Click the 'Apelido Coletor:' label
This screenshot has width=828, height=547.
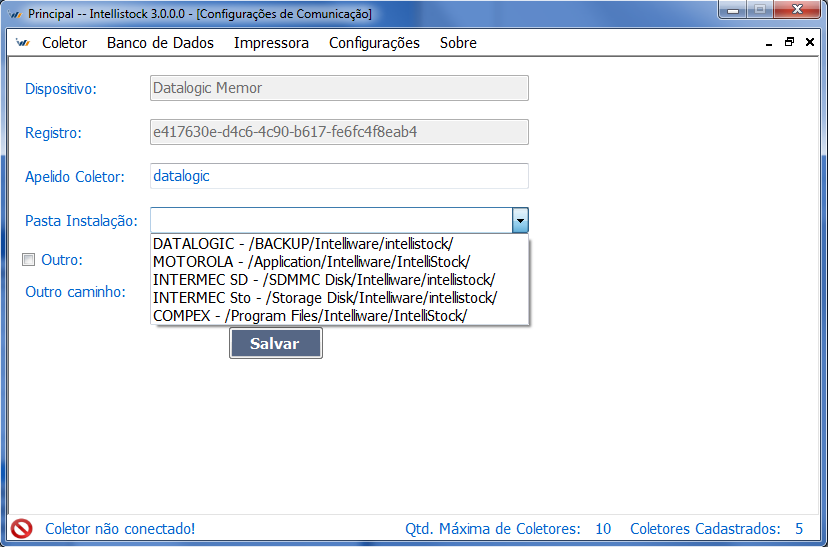pos(75,177)
